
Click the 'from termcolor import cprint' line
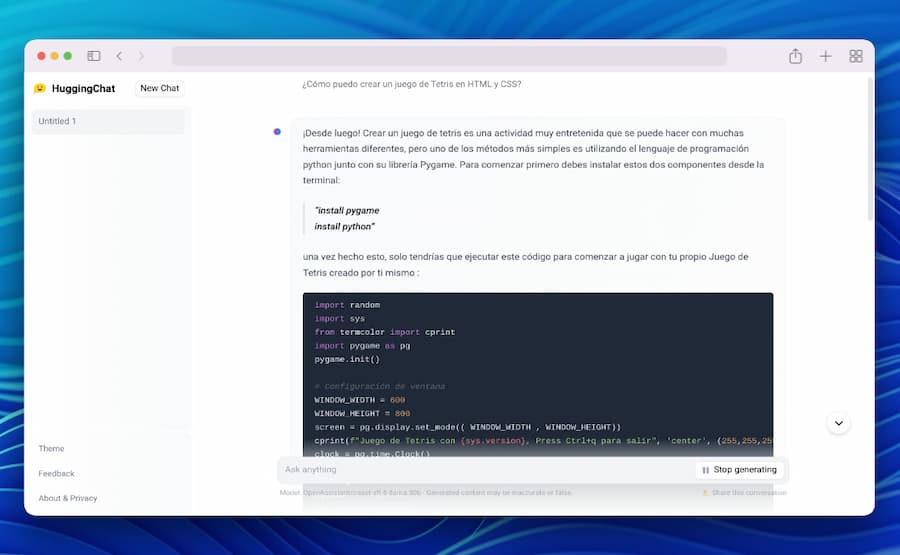point(385,332)
